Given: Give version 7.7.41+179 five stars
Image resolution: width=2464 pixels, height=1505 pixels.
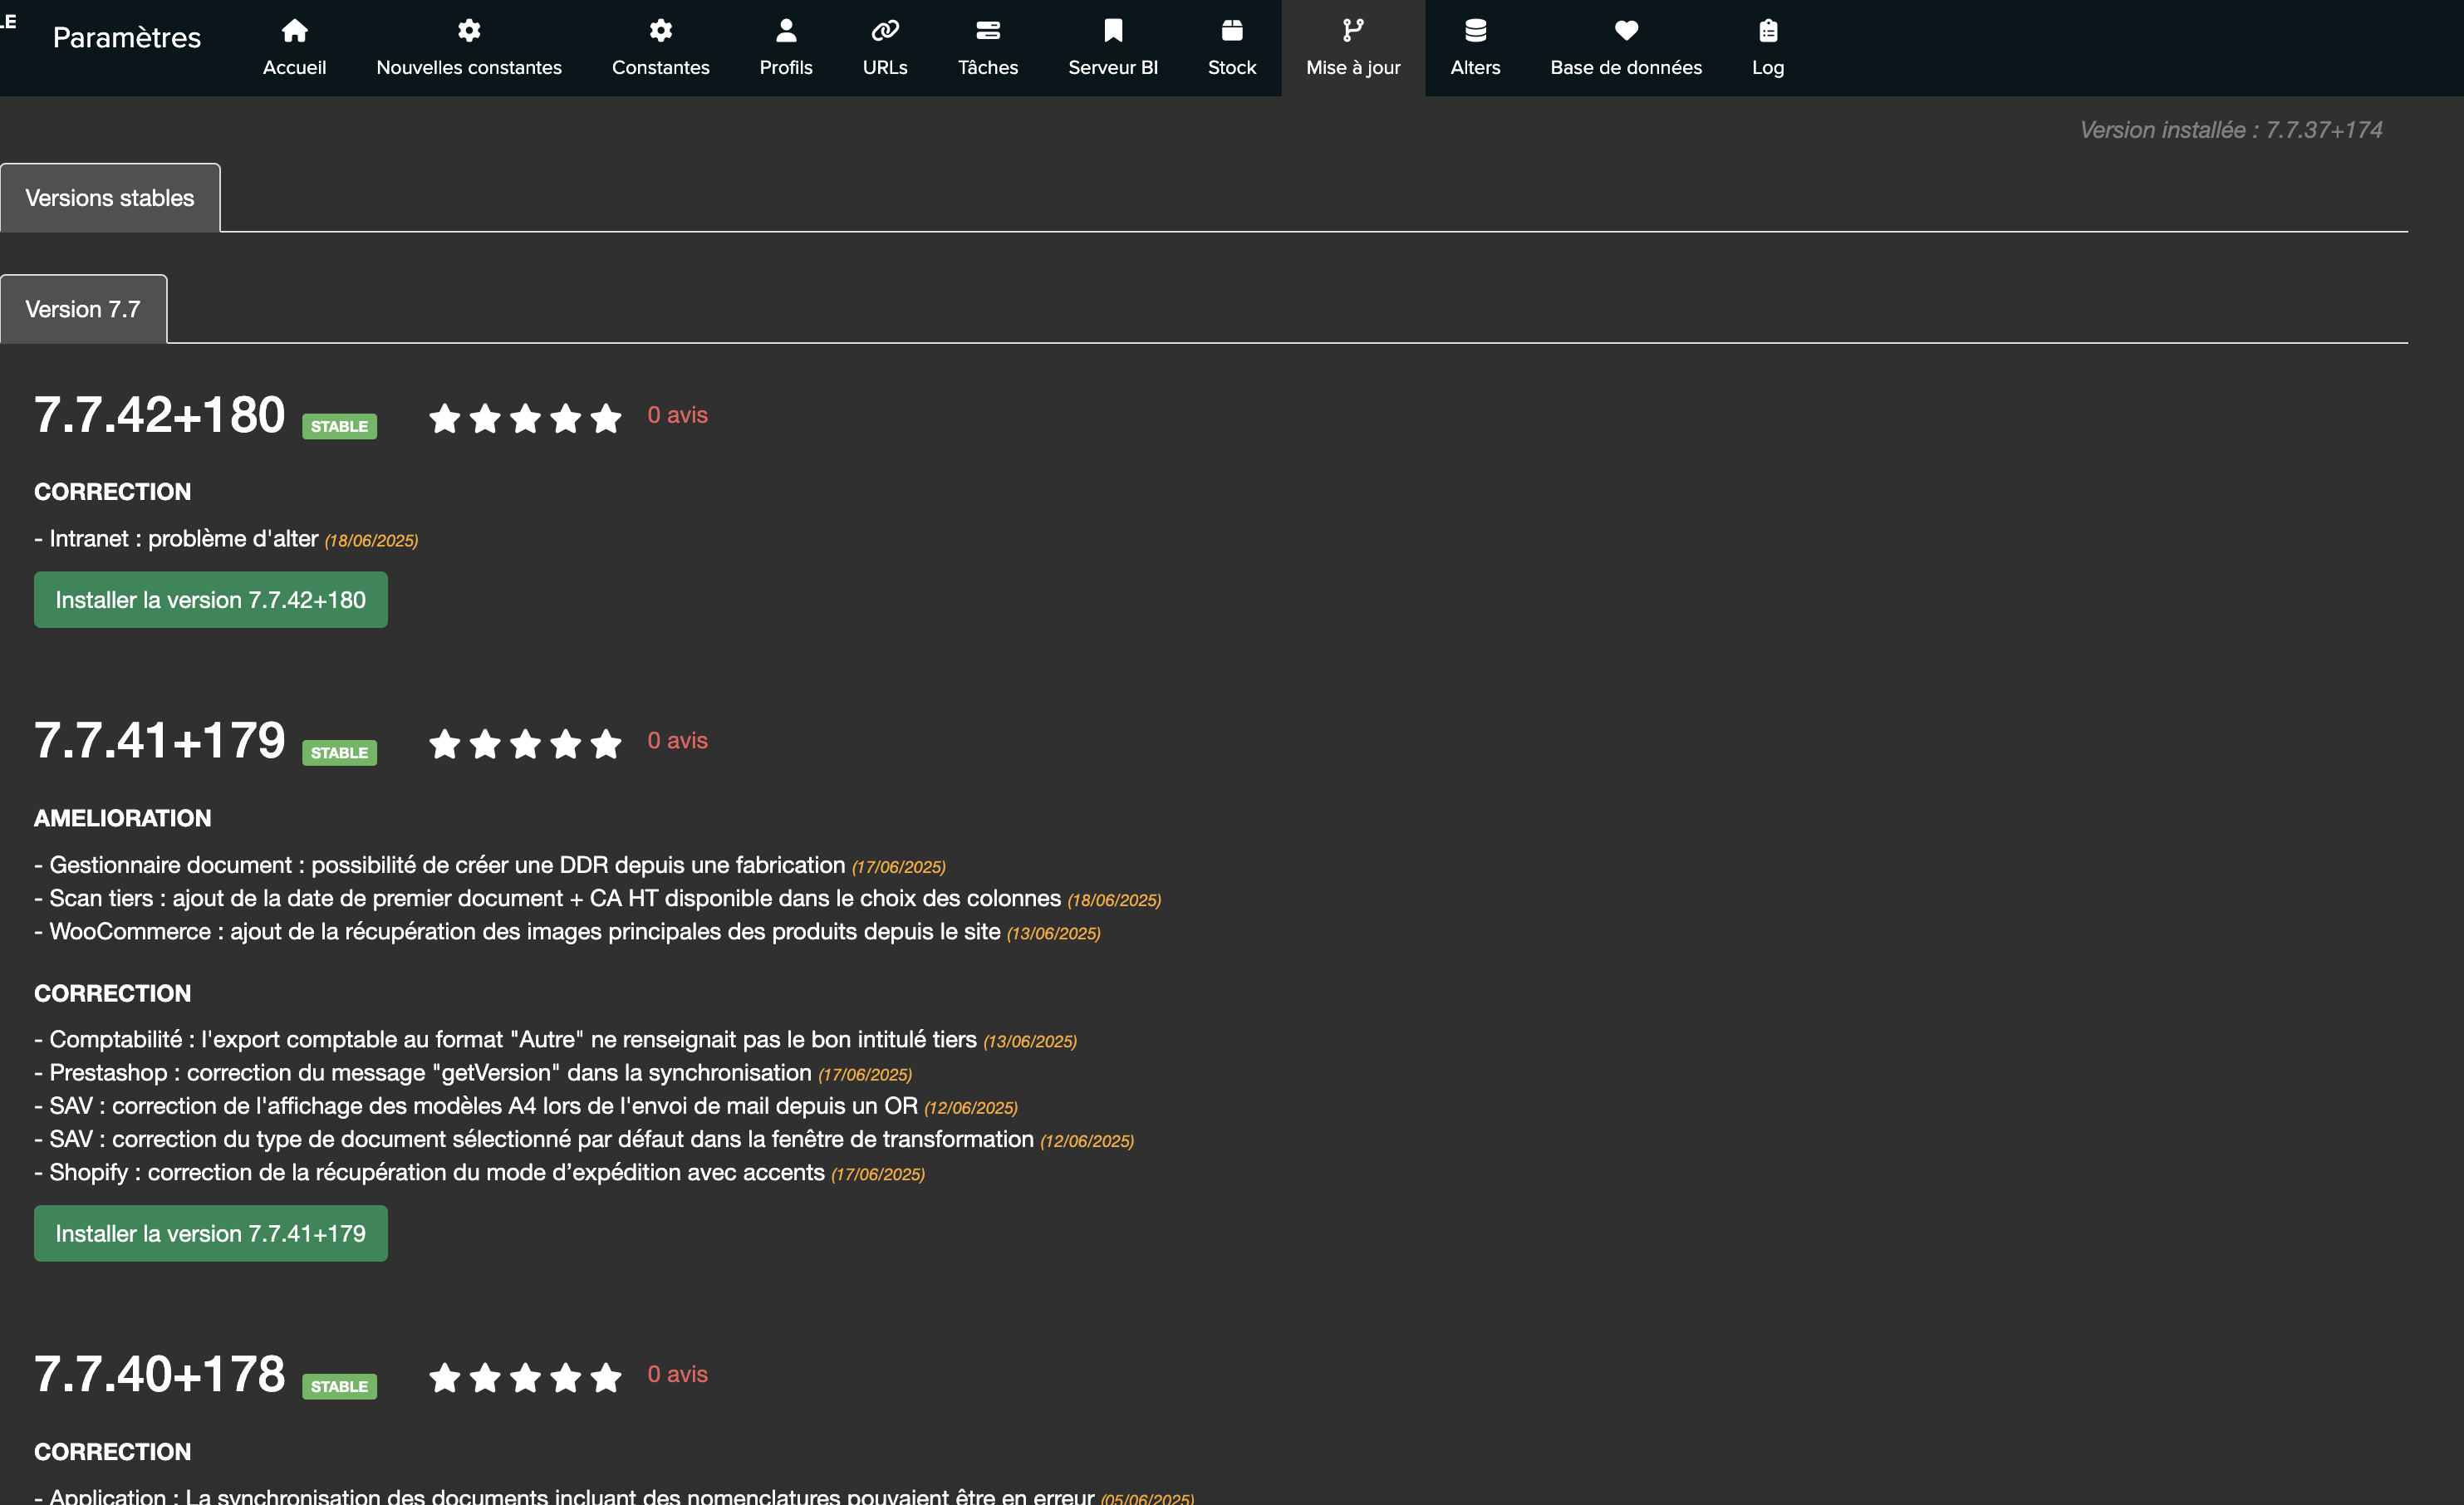Looking at the screenshot, I should coord(605,743).
